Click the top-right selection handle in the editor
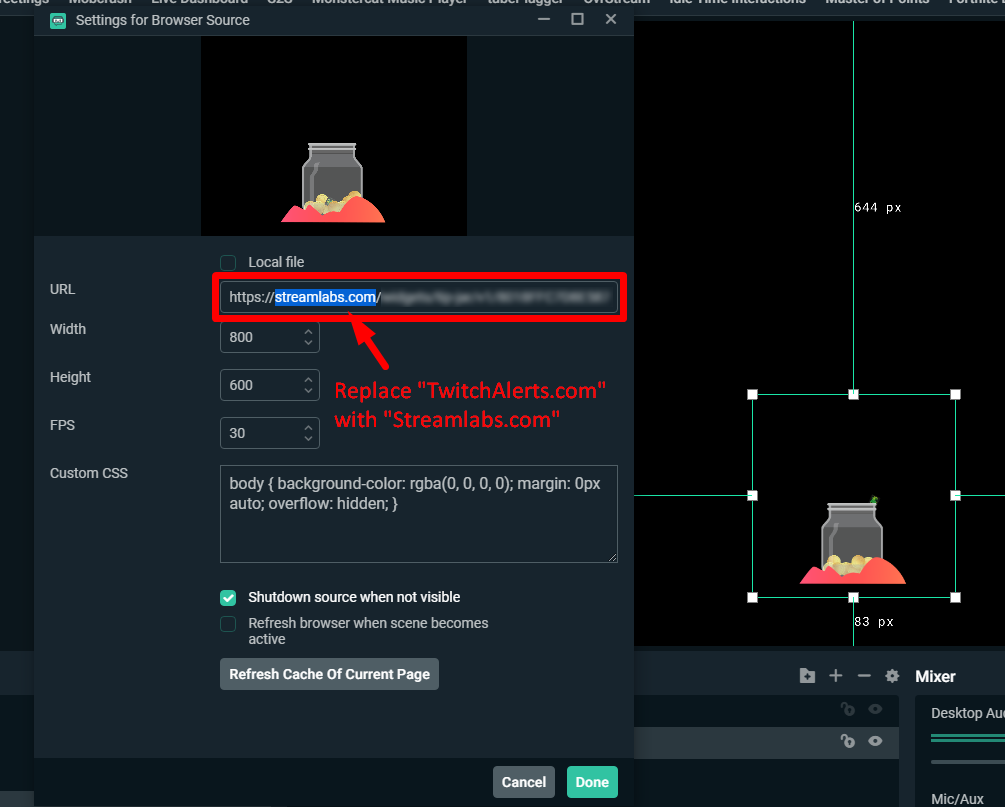The height and width of the screenshot is (807, 1005). click(x=956, y=395)
